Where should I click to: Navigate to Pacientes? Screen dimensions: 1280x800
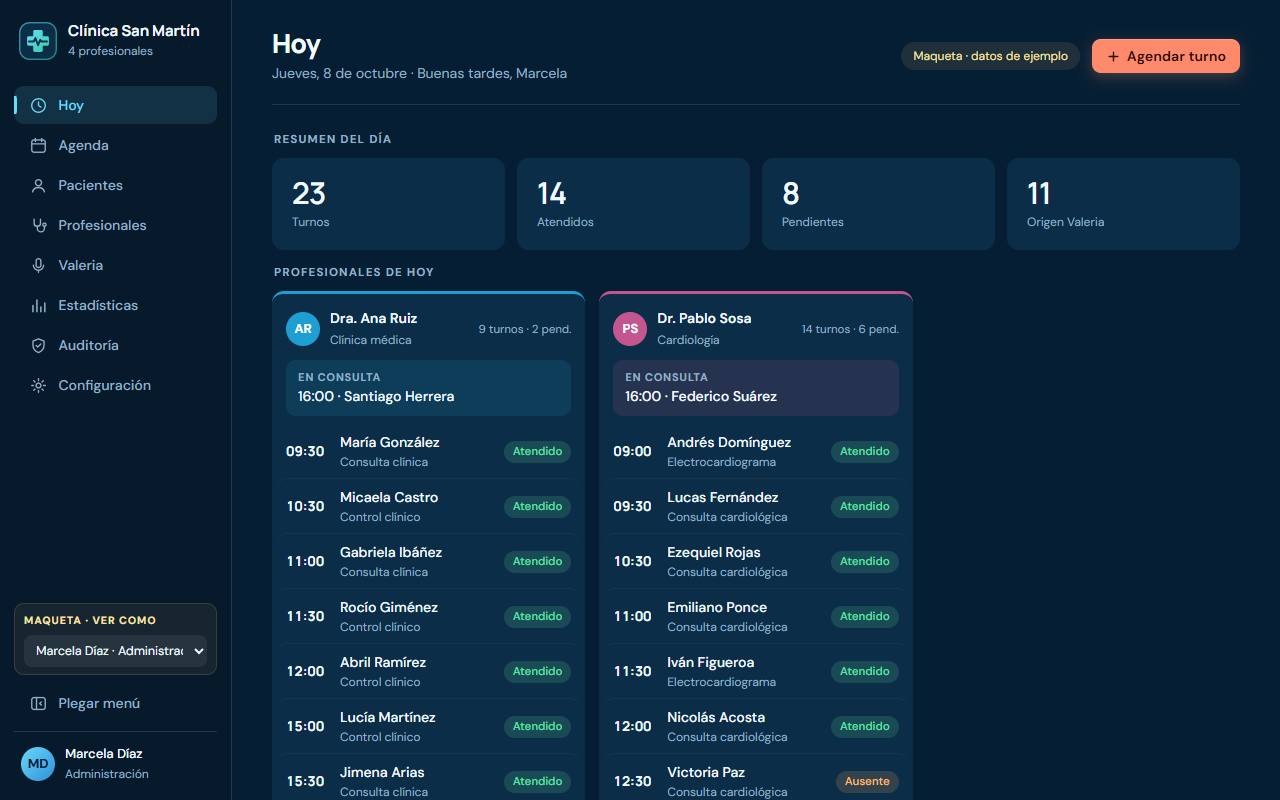pyautogui.click(x=115, y=185)
